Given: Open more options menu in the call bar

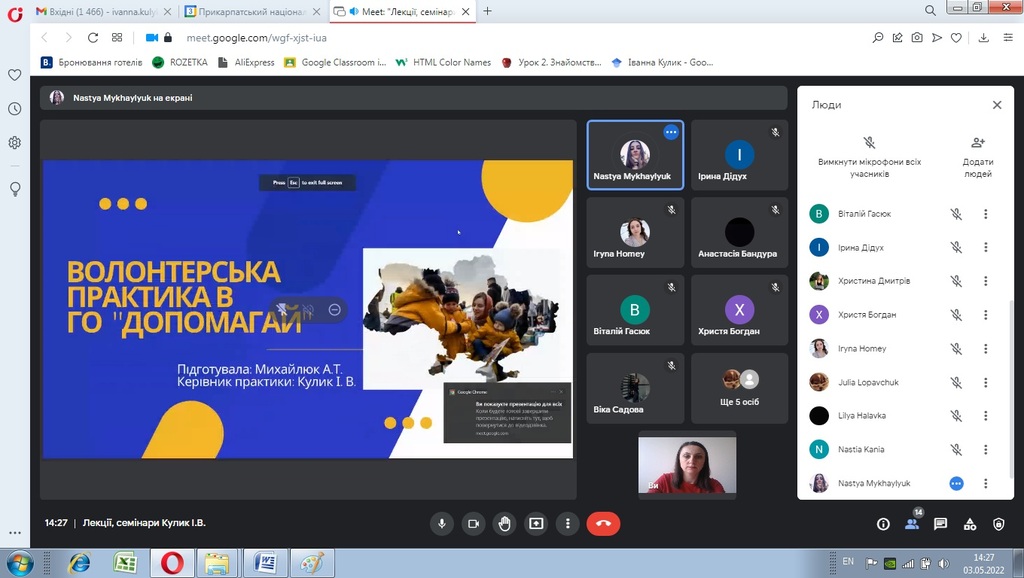Looking at the screenshot, I should tap(568, 523).
